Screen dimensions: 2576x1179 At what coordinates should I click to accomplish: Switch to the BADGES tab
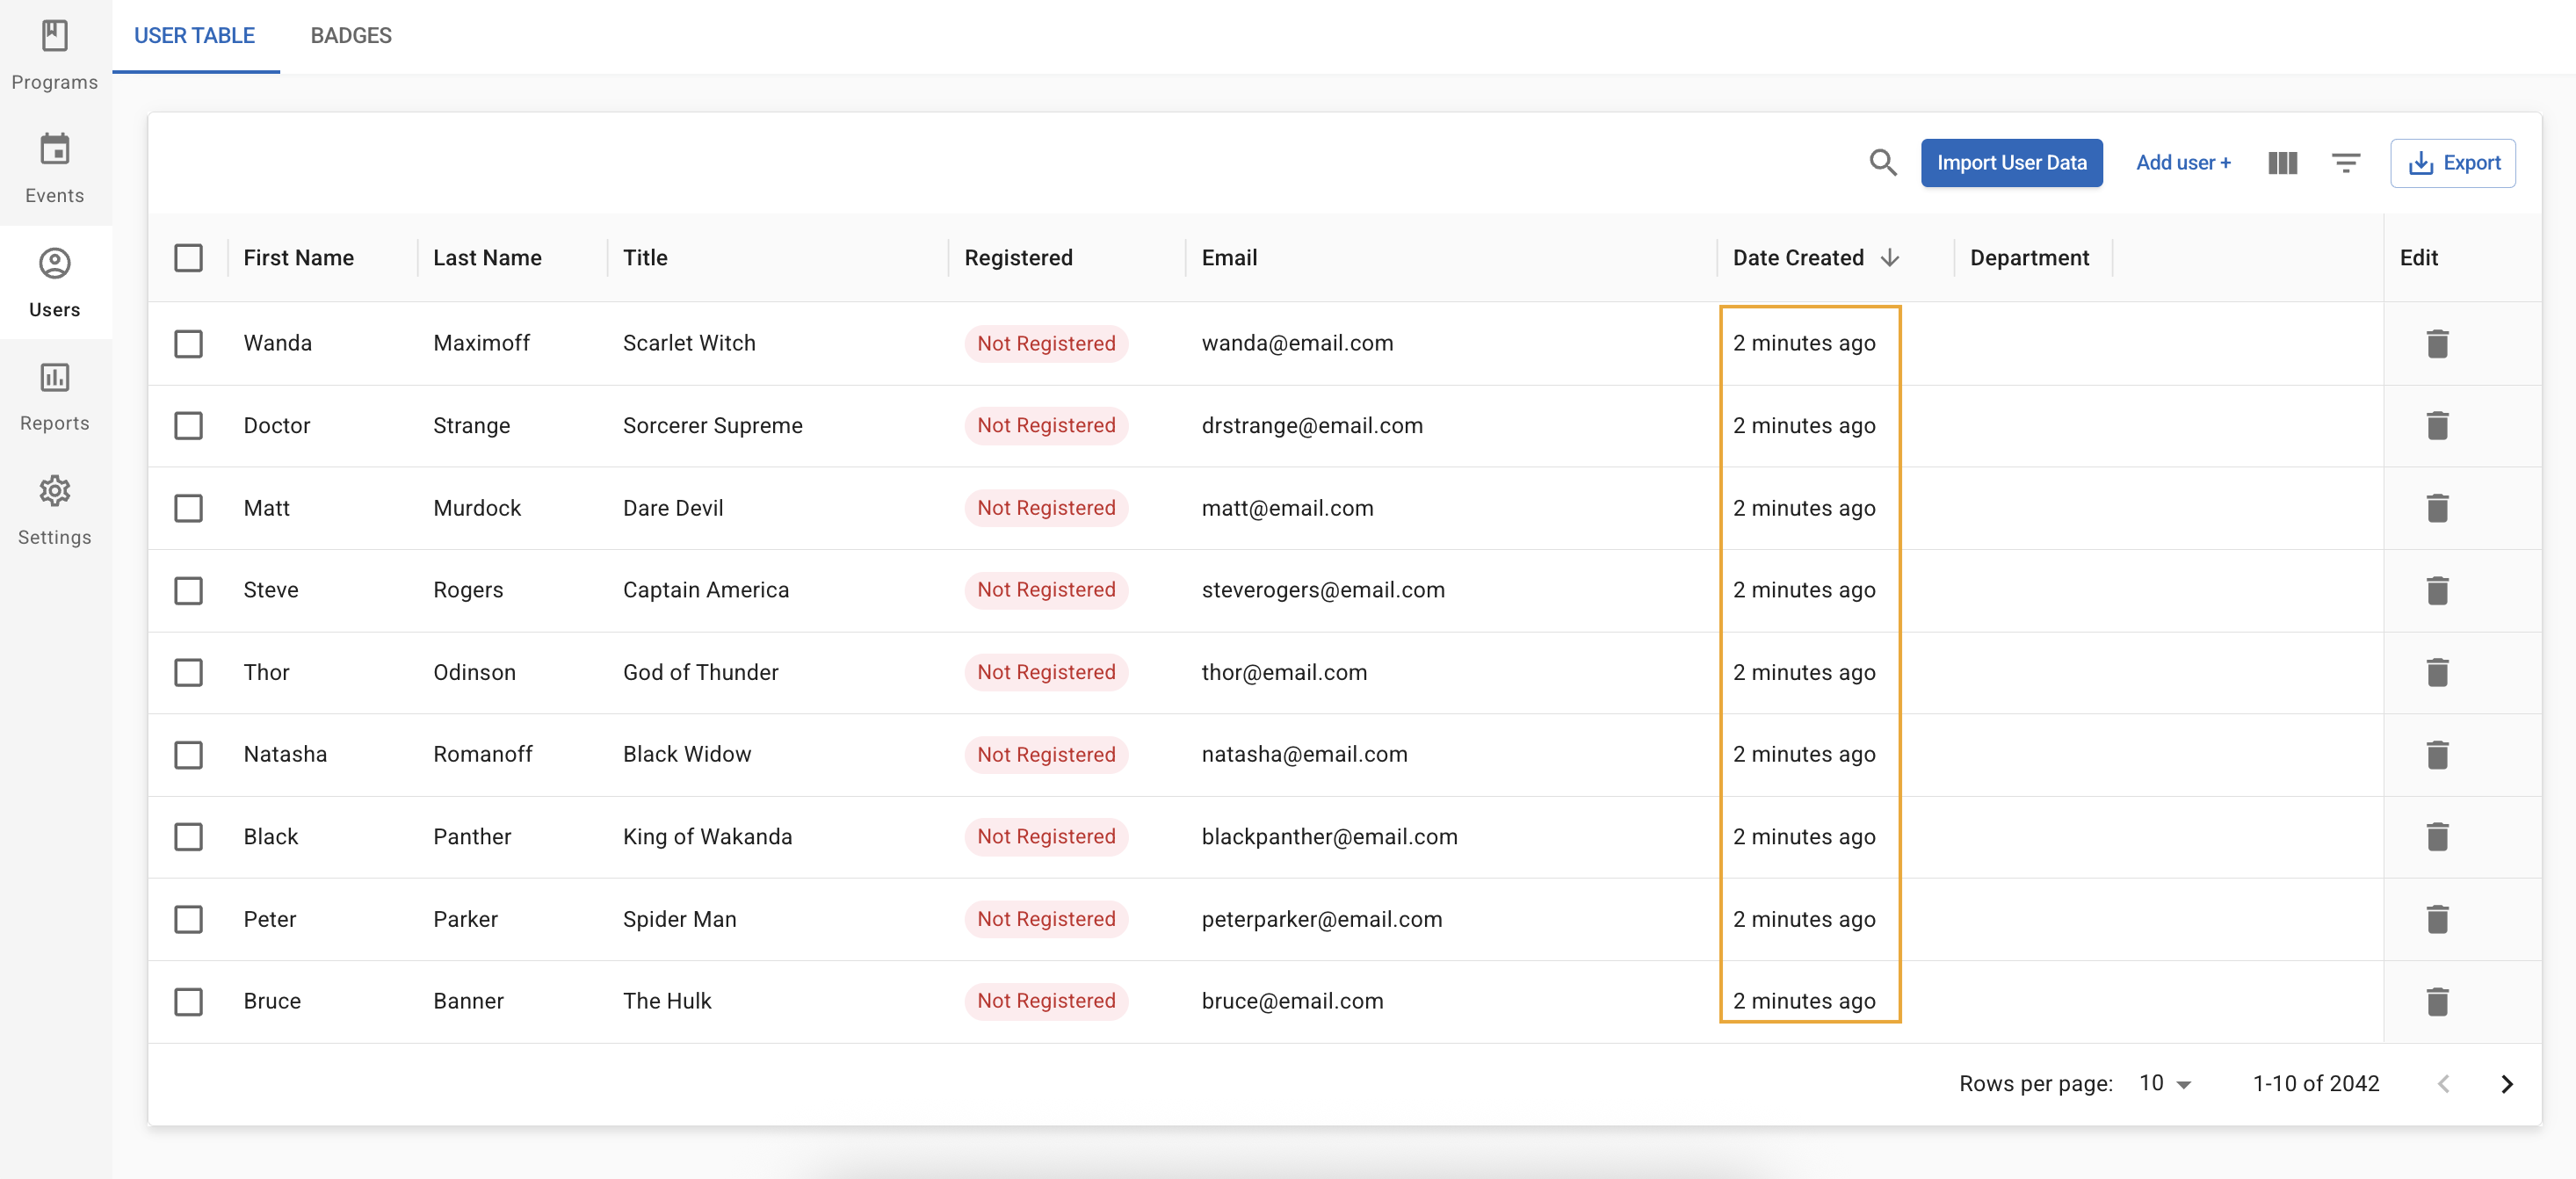coord(351,36)
